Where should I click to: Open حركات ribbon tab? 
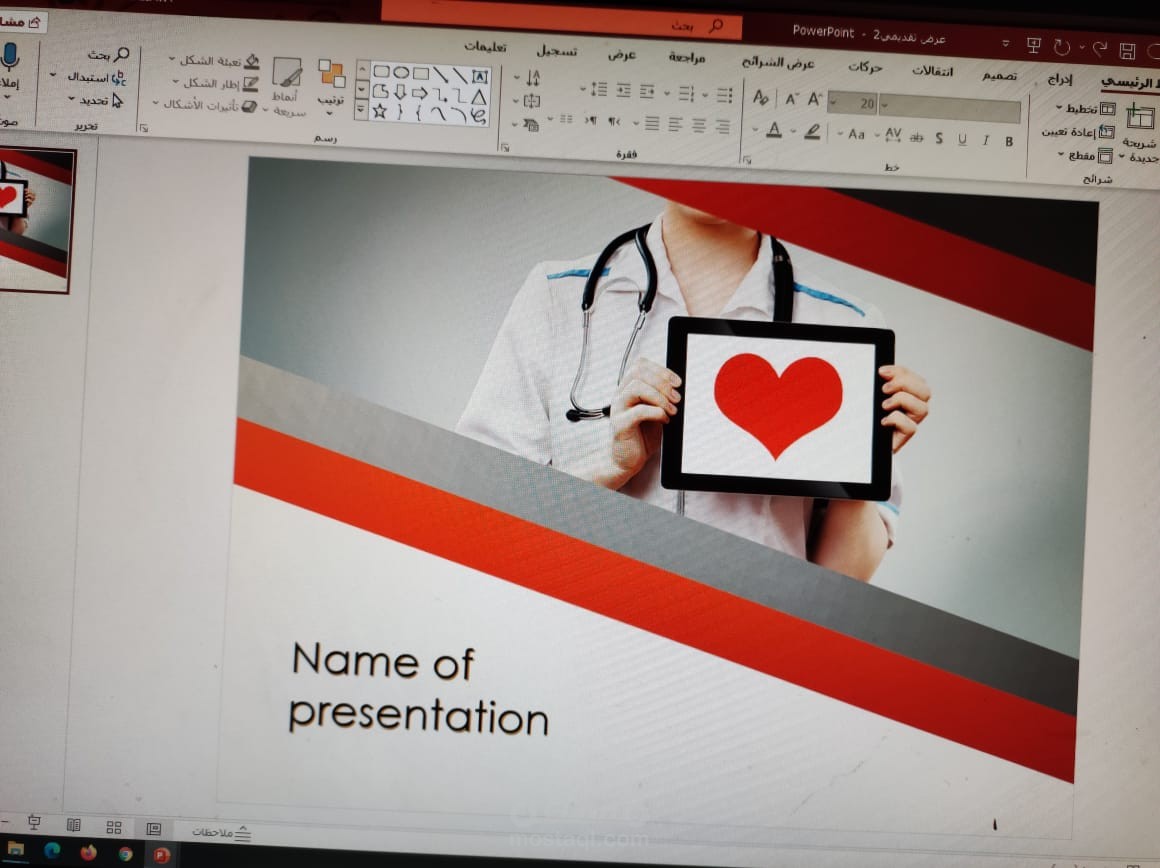point(865,67)
